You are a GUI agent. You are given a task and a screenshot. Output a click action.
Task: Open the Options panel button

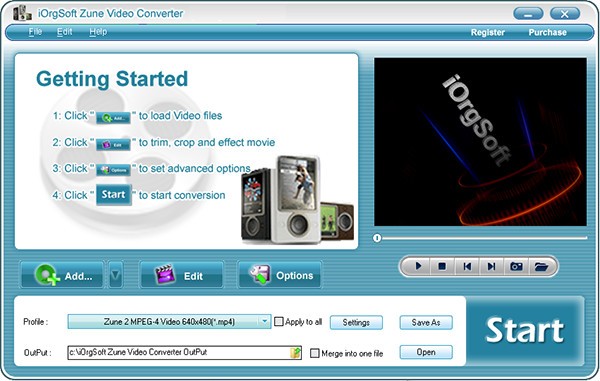pyautogui.click(x=279, y=275)
